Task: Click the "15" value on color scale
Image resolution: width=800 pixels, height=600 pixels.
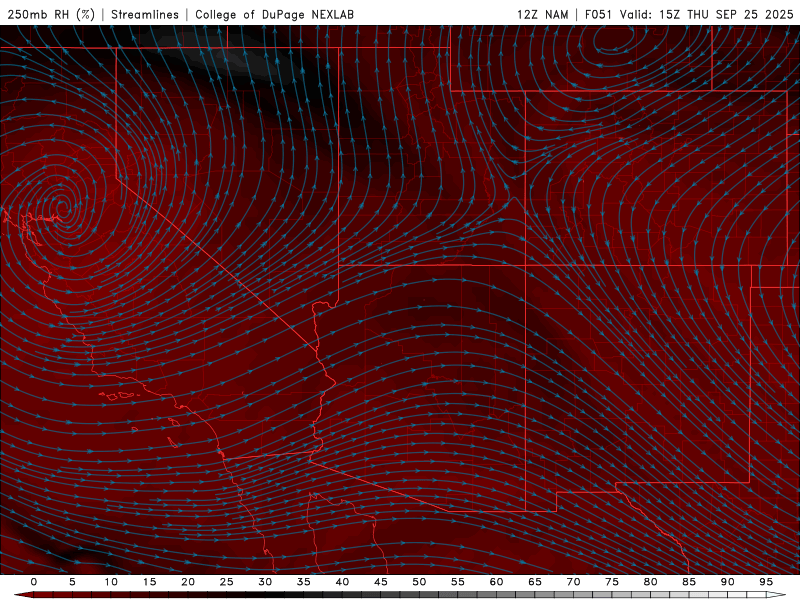Action: coord(149,582)
